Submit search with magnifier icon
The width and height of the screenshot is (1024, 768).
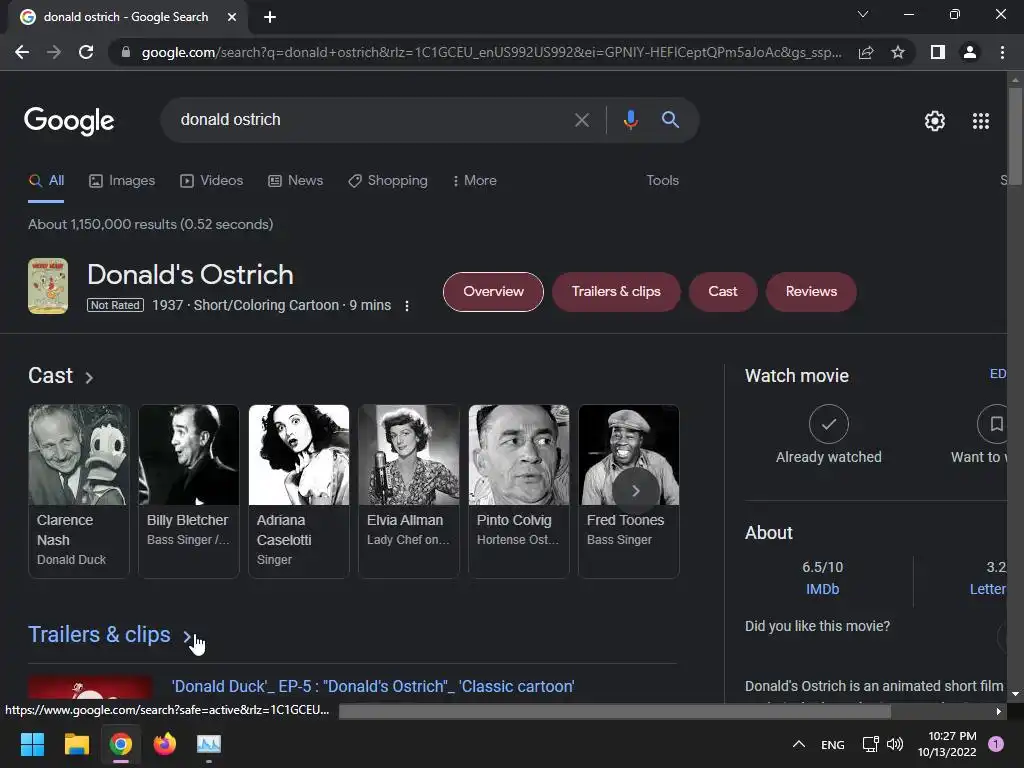[x=670, y=120]
